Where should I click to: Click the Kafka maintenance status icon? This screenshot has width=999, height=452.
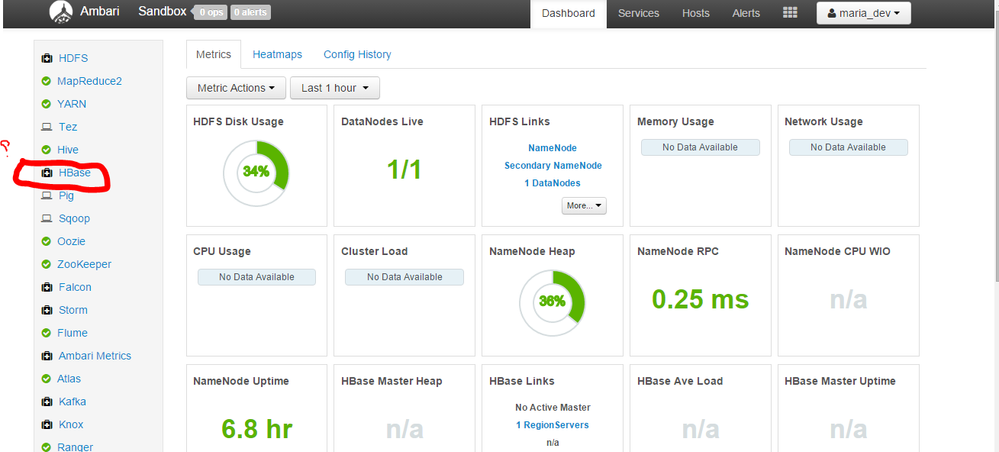(x=46, y=402)
